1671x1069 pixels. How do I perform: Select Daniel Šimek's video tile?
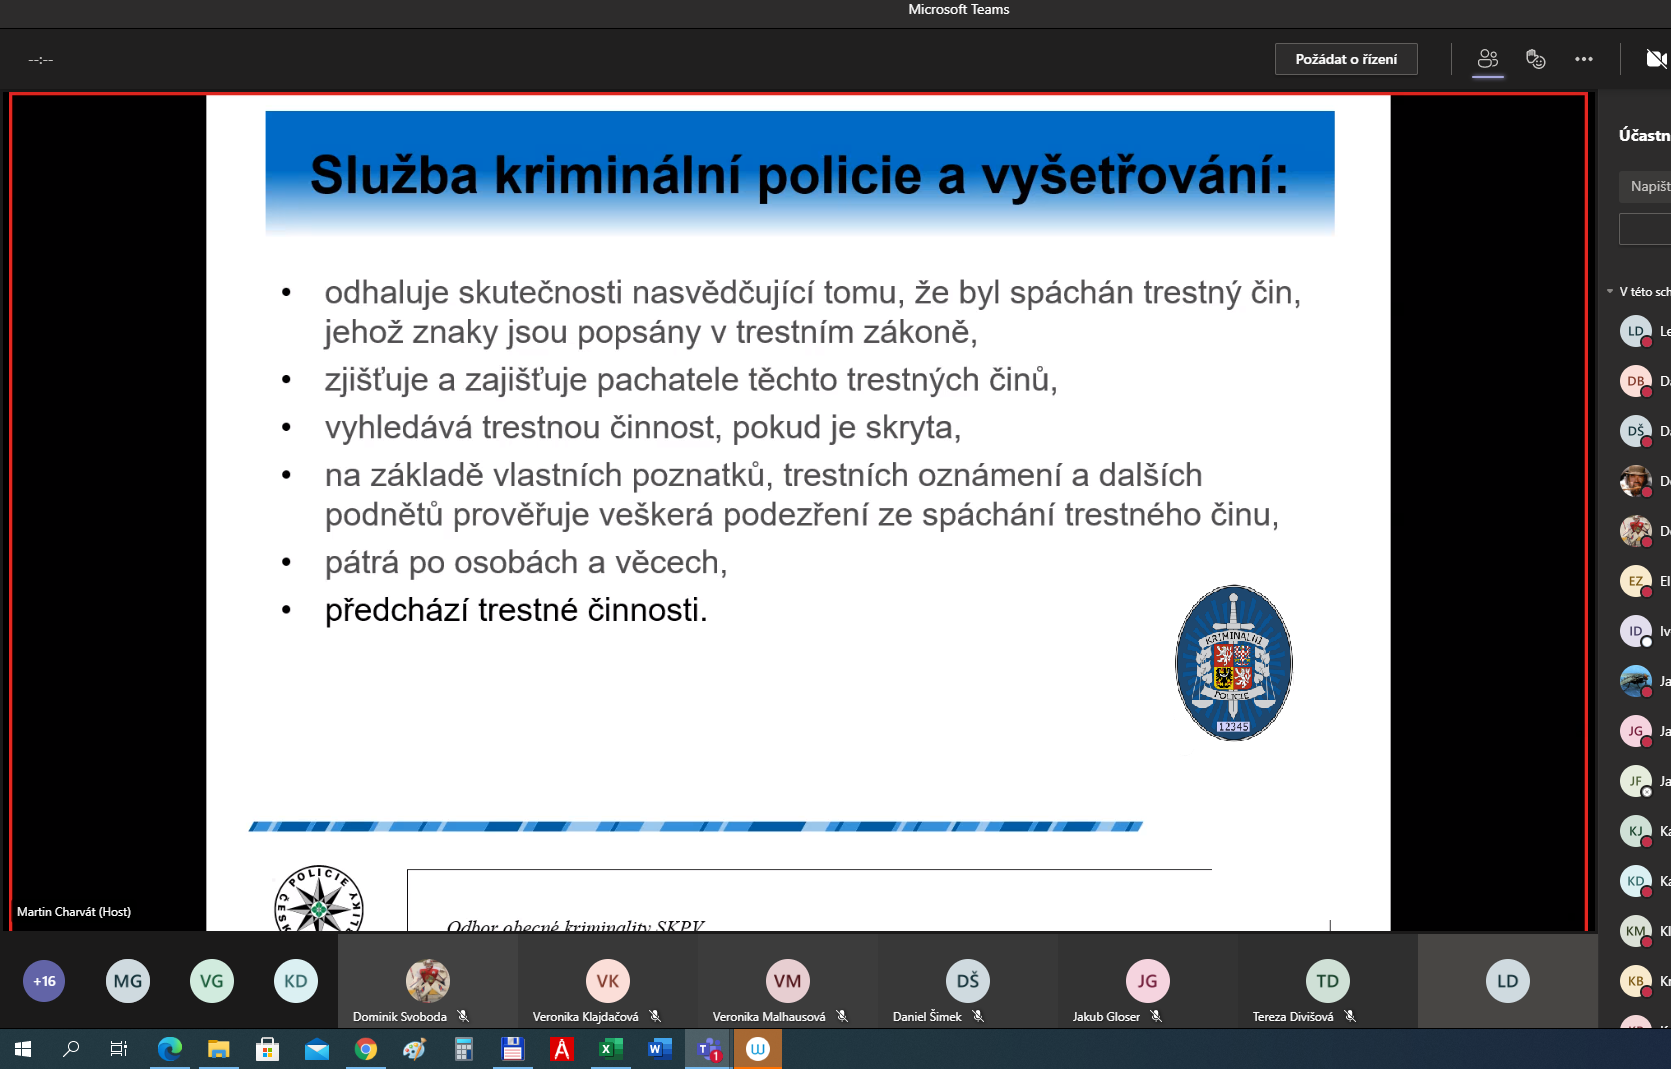pos(967,981)
